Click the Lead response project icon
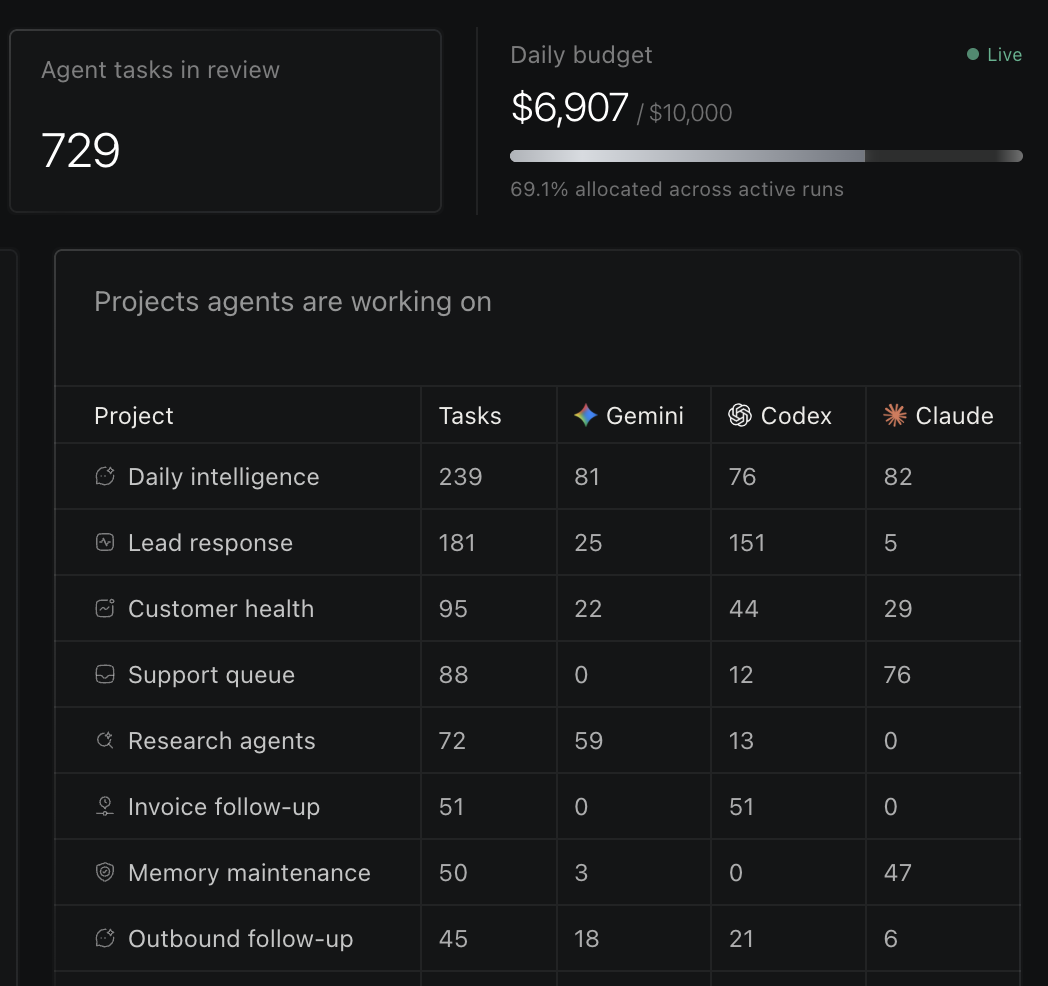The image size is (1048, 986). coord(105,542)
